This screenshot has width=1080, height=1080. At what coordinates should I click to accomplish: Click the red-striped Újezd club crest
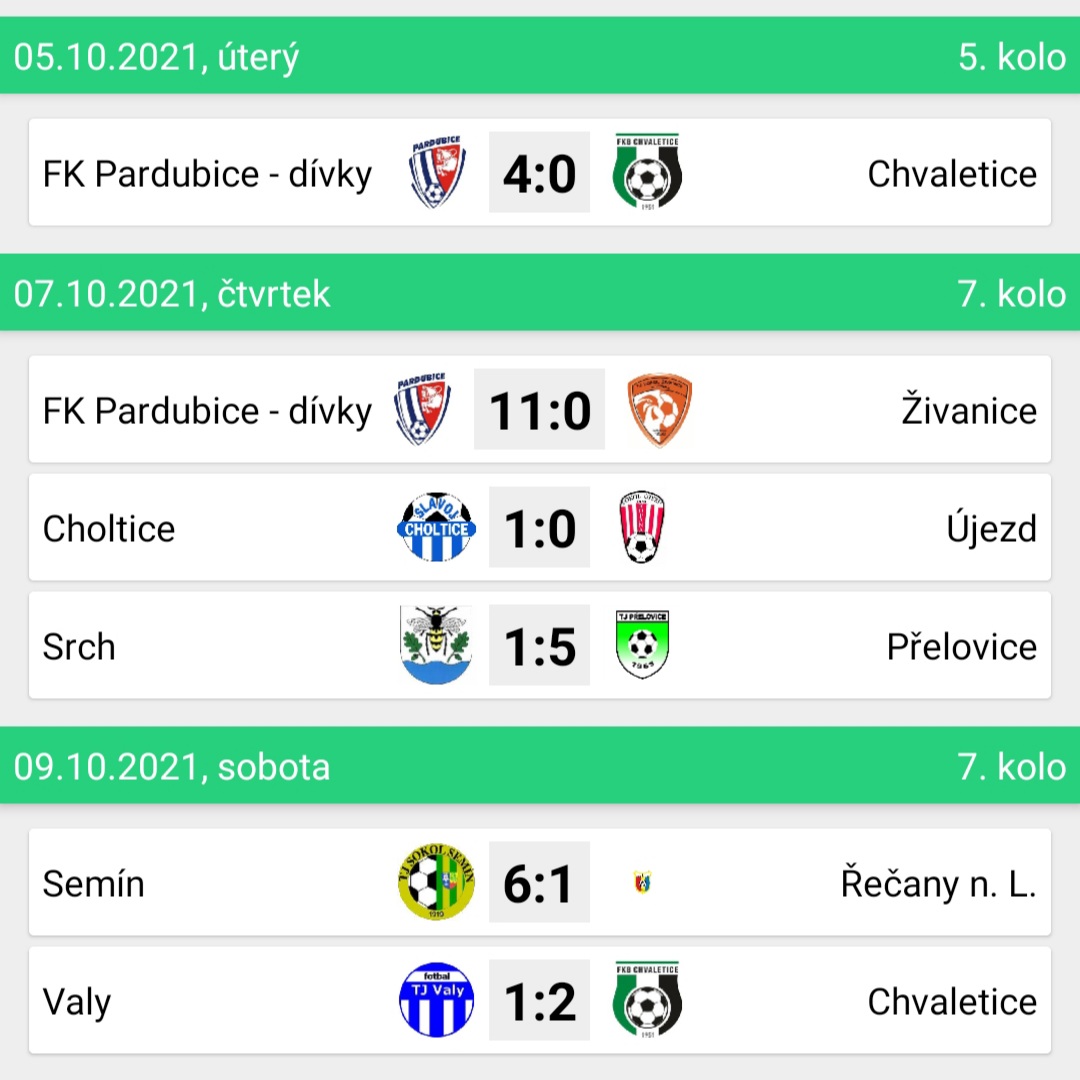pos(642,528)
